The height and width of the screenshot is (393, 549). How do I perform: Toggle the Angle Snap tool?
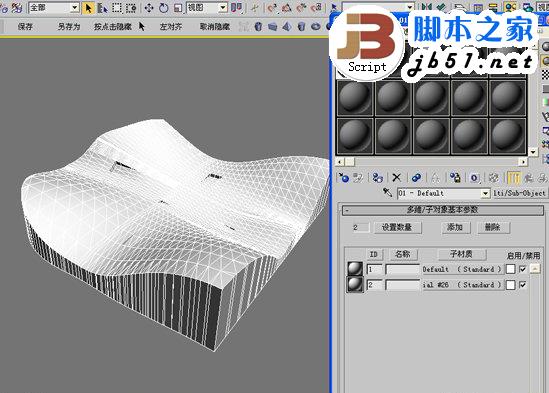286,8
